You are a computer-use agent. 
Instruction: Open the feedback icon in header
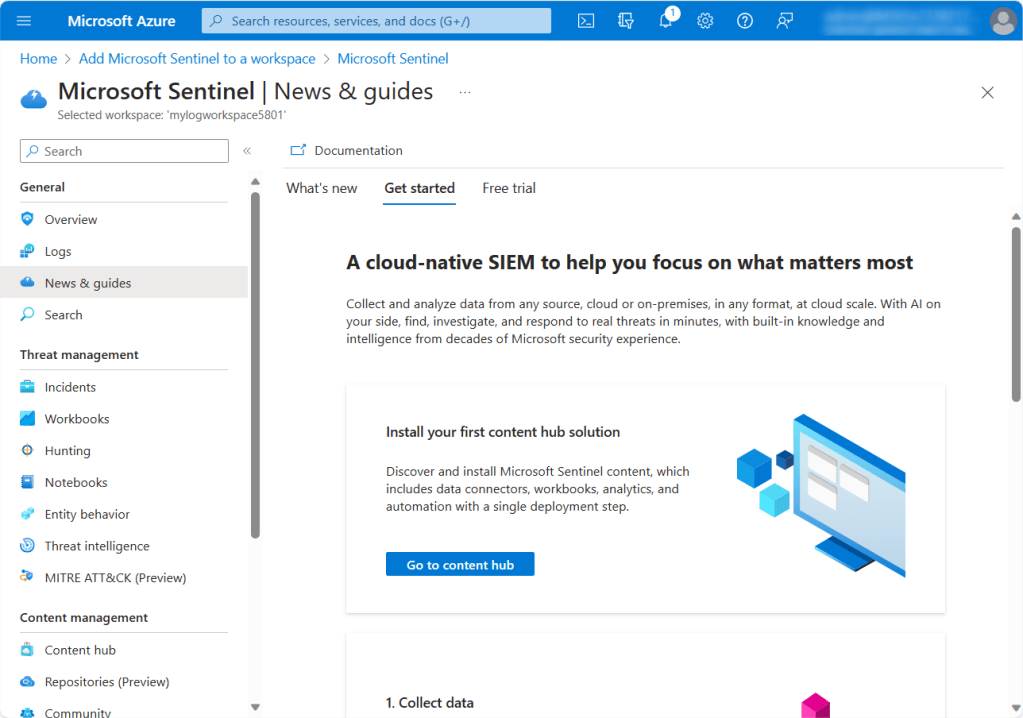pyautogui.click(x=785, y=21)
